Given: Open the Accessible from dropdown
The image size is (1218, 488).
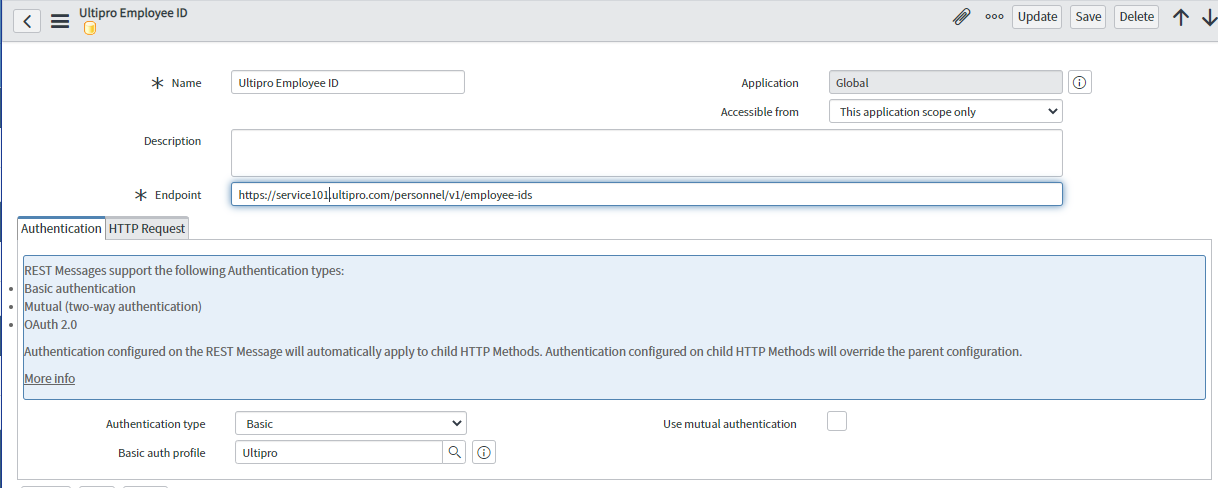Looking at the screenshot, I should pos(946,112).
